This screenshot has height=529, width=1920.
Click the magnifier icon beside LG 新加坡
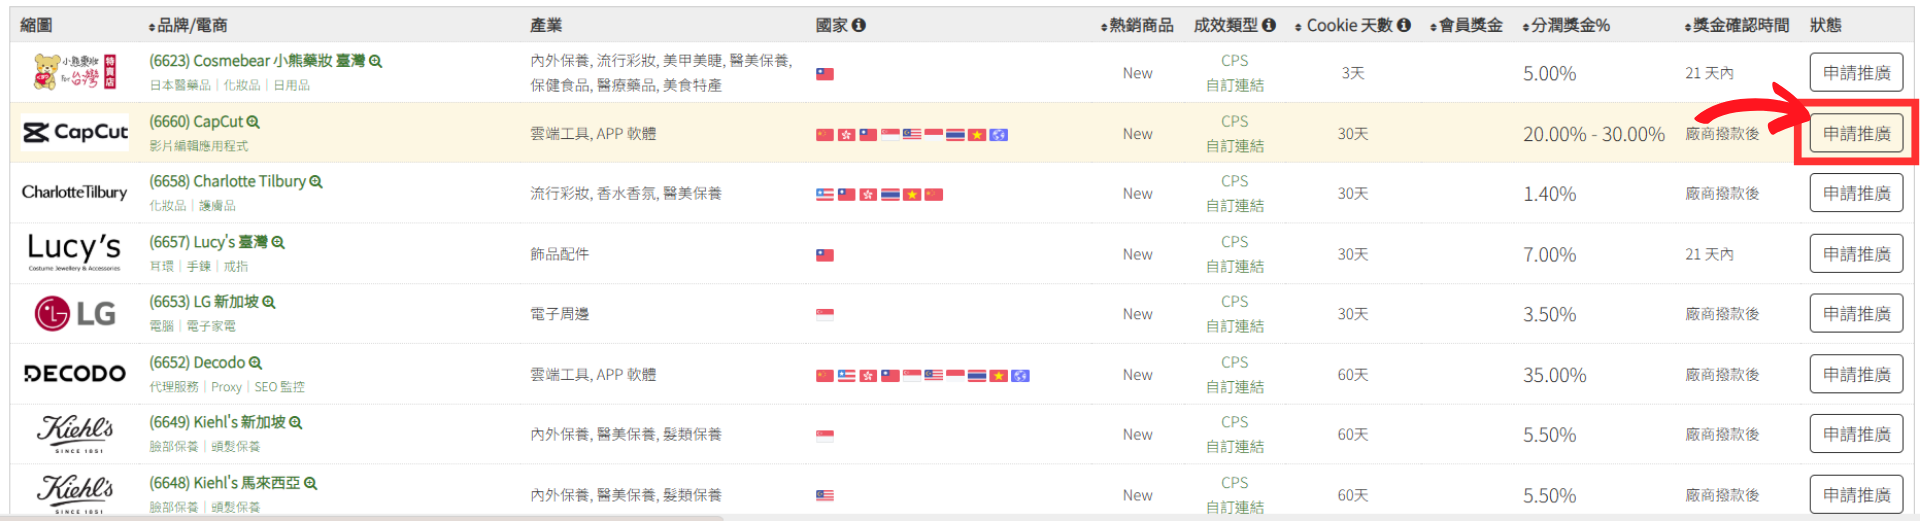[269, 302]
